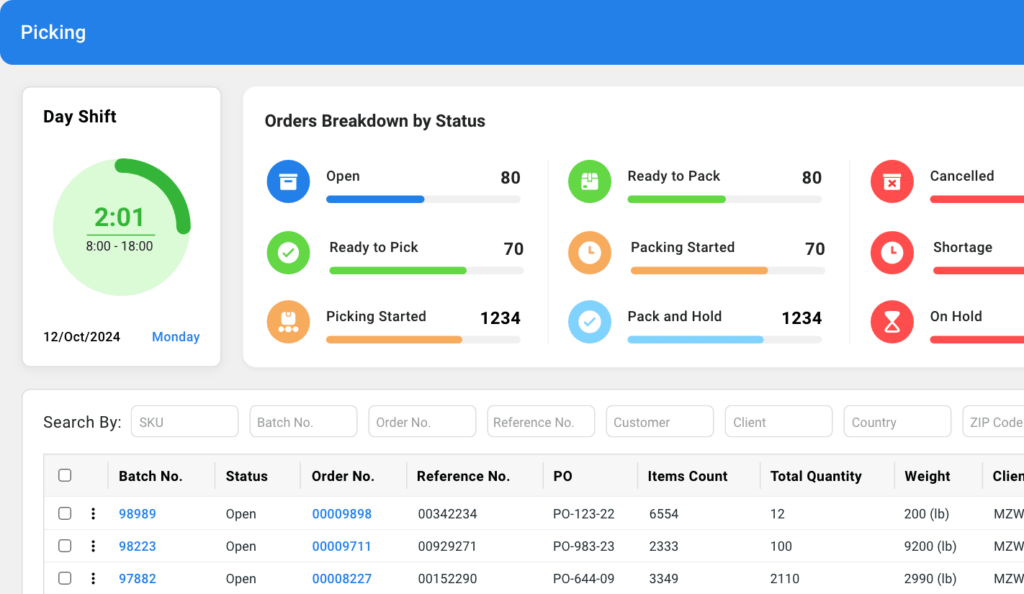1024x594 pixels.
Task: Click the Total Quantity column header
Action: 816,476
